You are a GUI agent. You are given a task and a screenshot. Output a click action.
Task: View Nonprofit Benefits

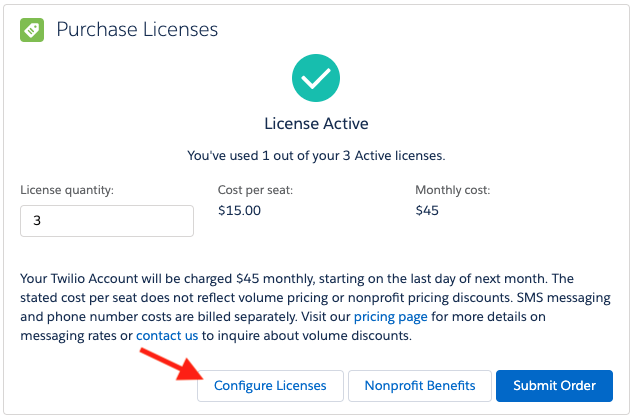419,386
